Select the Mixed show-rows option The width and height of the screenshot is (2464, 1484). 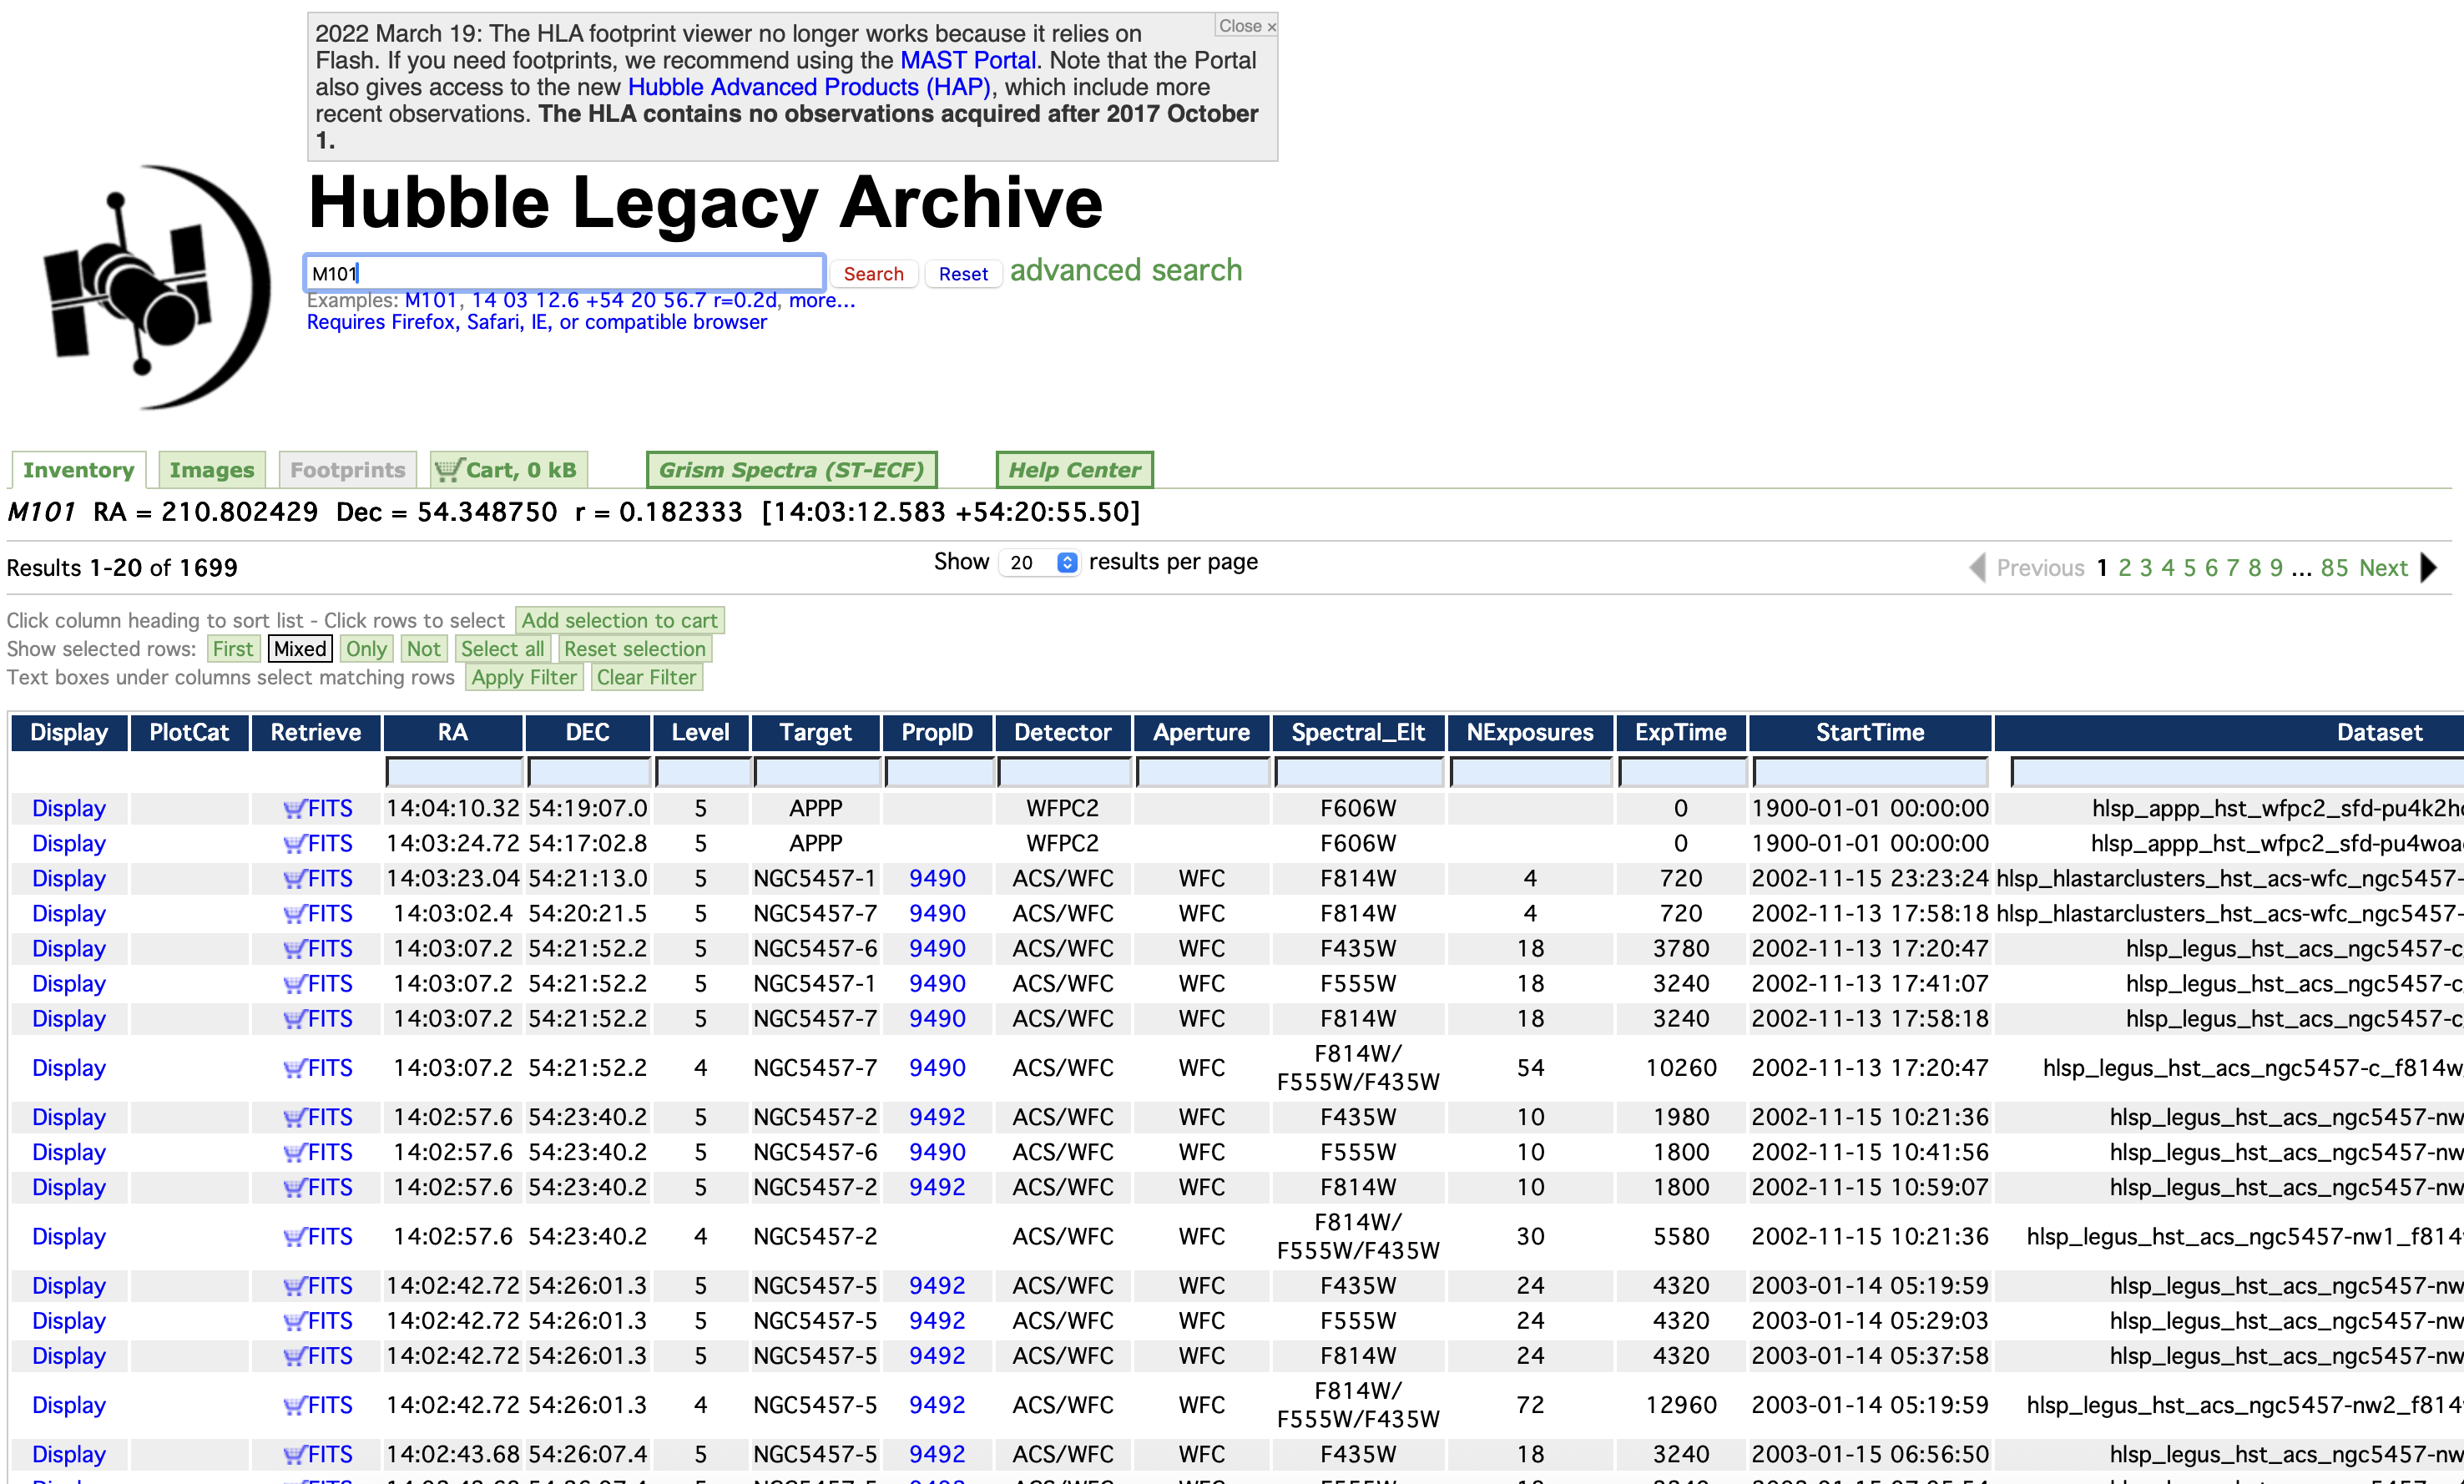(300, 649)
